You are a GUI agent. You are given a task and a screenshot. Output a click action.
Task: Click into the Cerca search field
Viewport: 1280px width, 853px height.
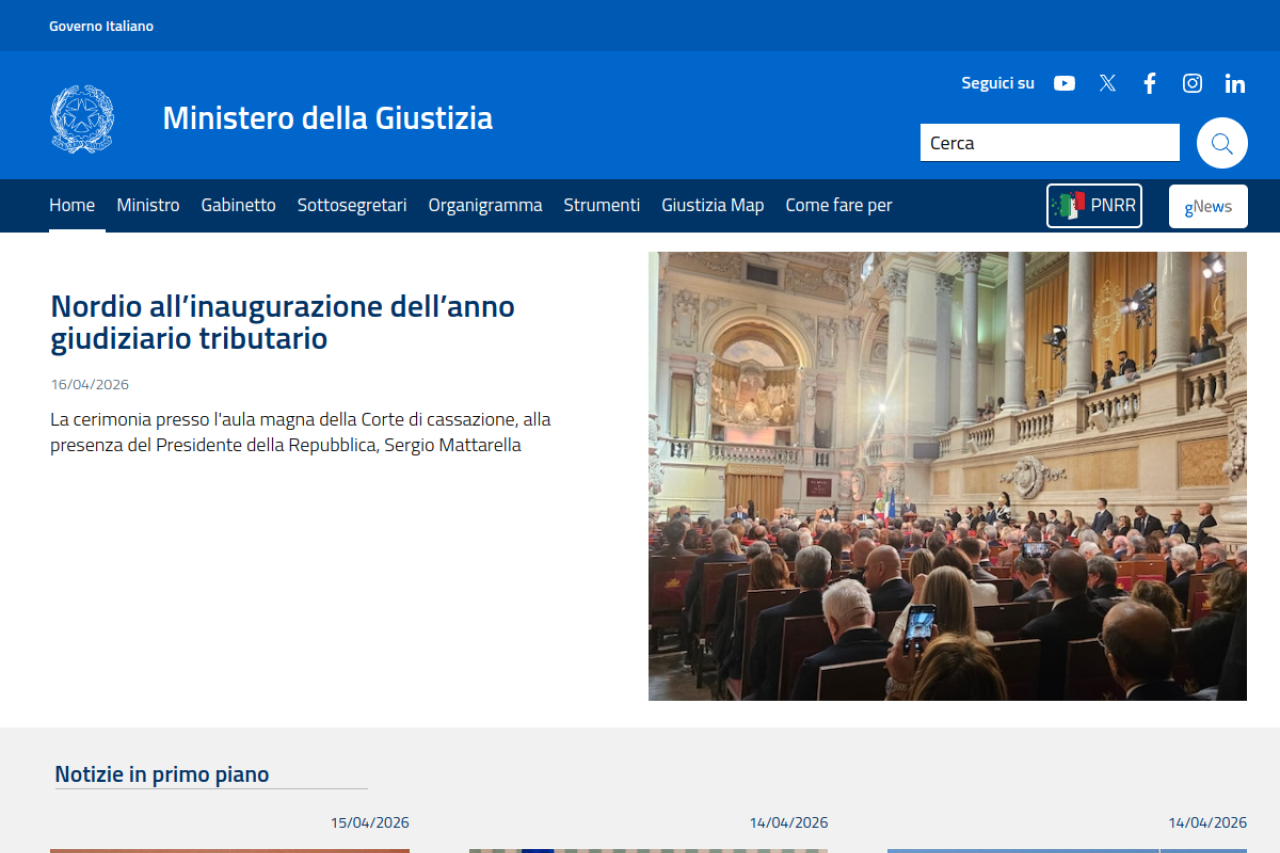pos(1049,143)
